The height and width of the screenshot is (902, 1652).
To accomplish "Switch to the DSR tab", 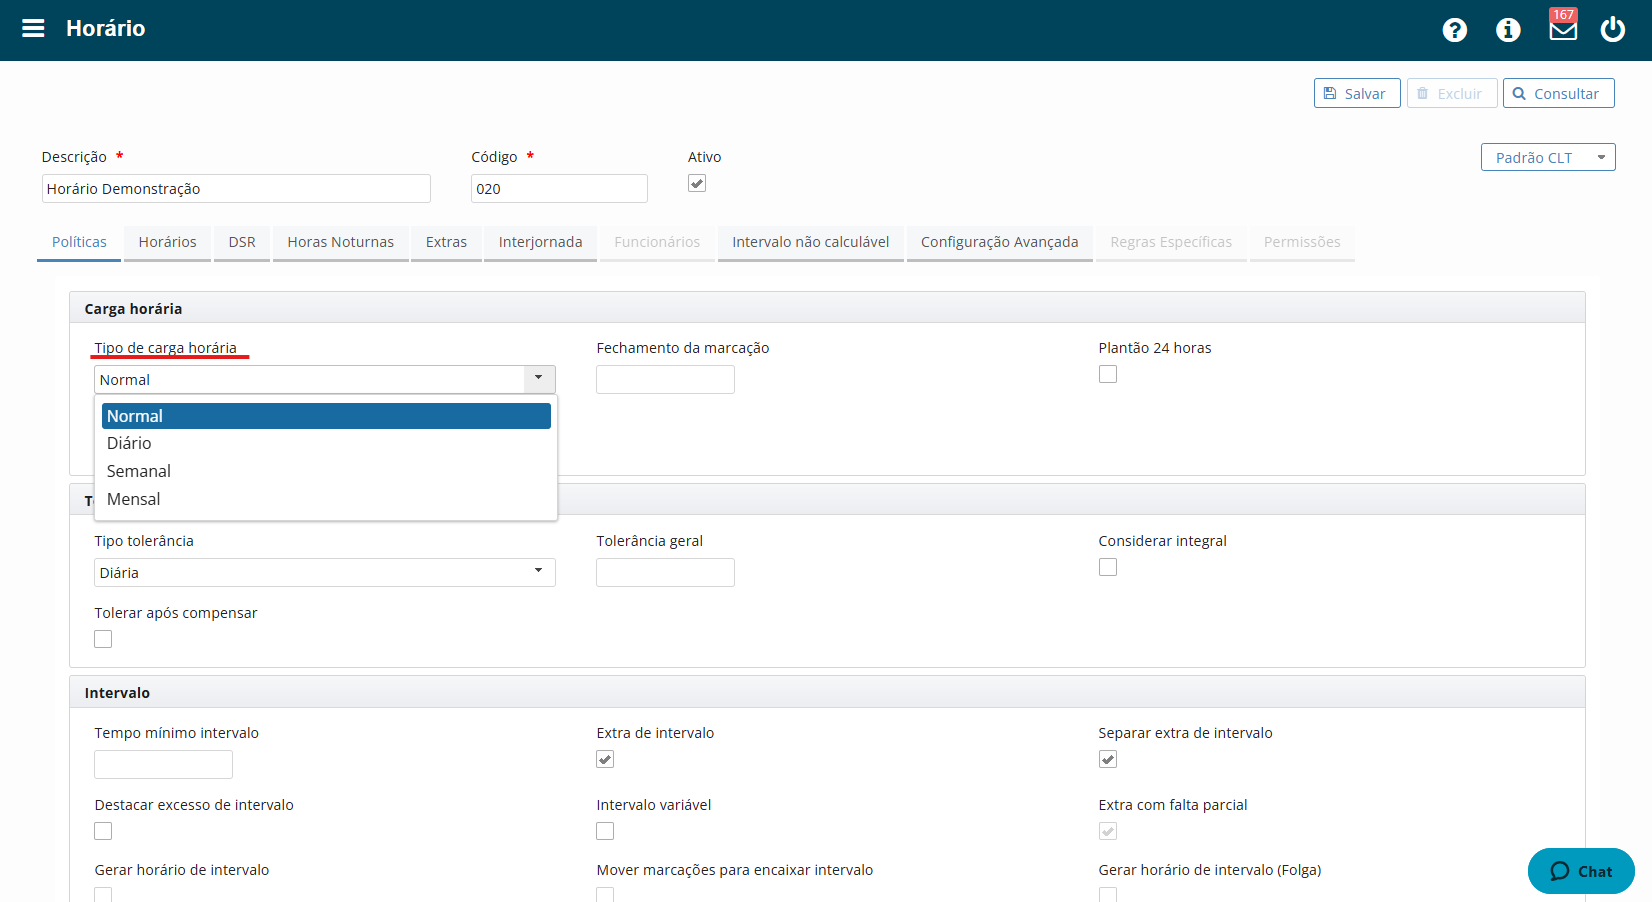I will [242, 242].
